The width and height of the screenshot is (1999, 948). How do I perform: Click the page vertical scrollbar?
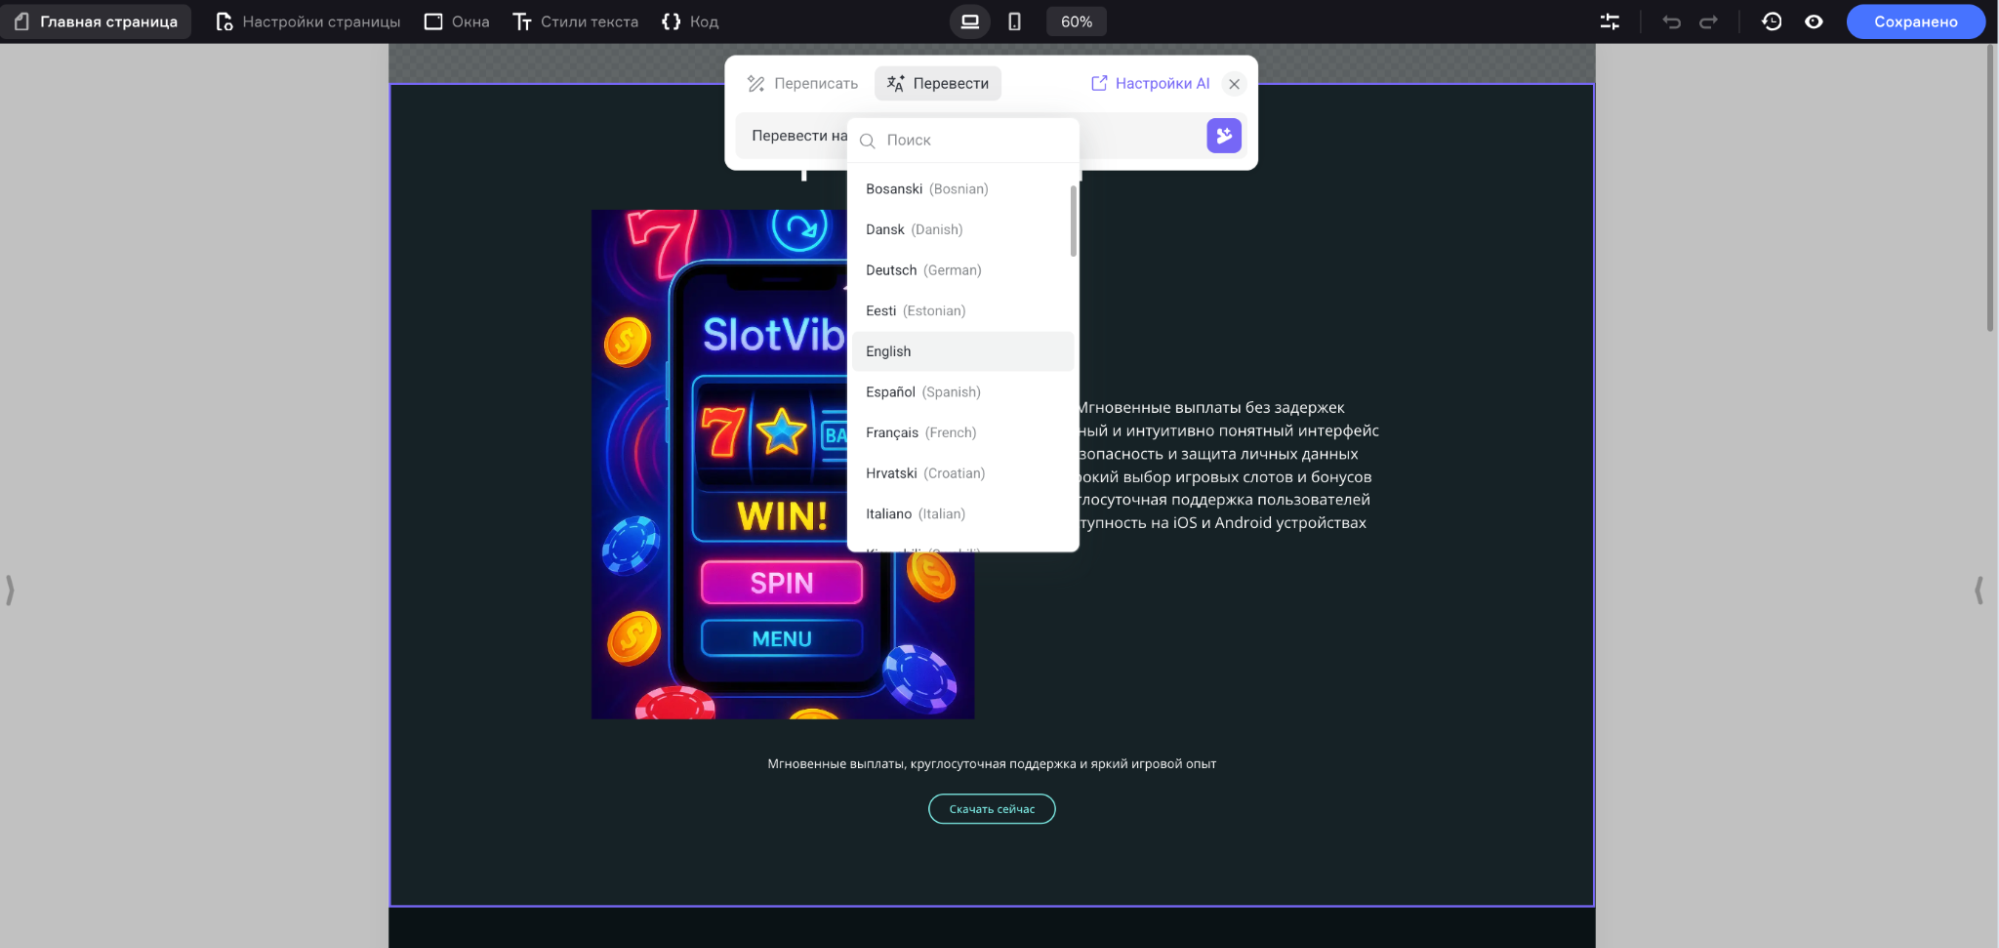pos(1990,190)
